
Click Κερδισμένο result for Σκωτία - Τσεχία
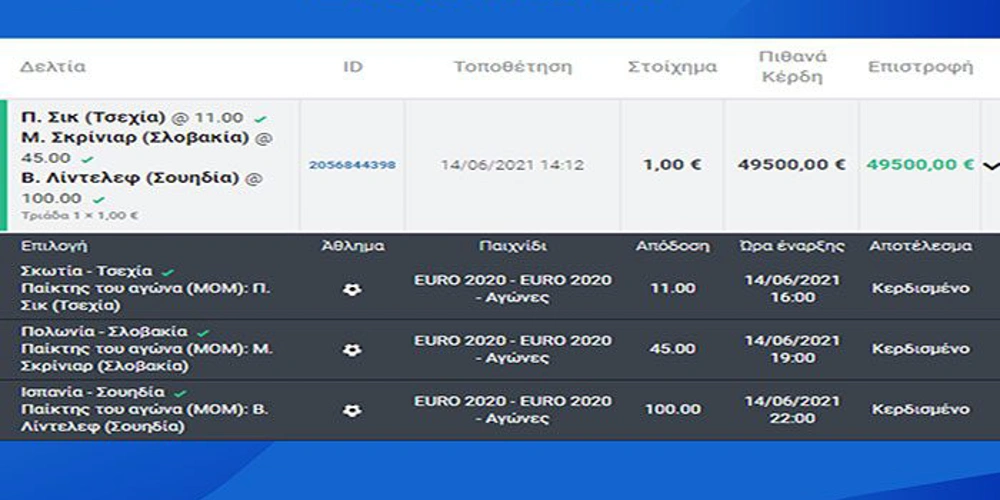click(920, 289)
